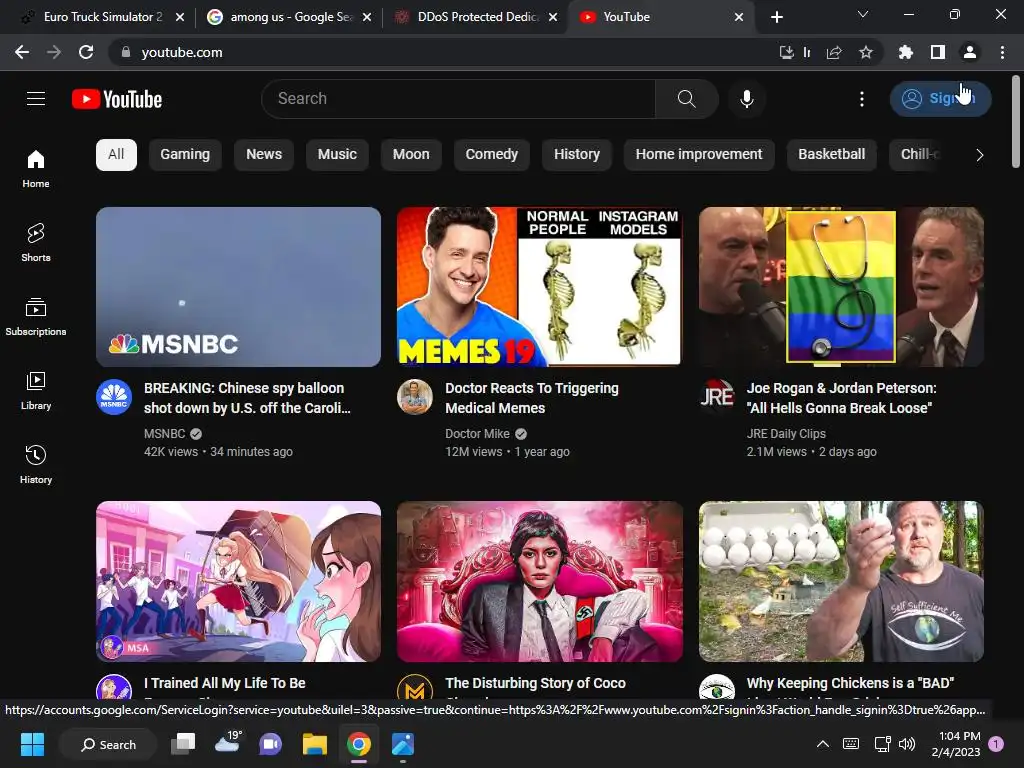Toggle Chrome side panel
This screenshot has width=1024, height=768.
pos(938,52)
